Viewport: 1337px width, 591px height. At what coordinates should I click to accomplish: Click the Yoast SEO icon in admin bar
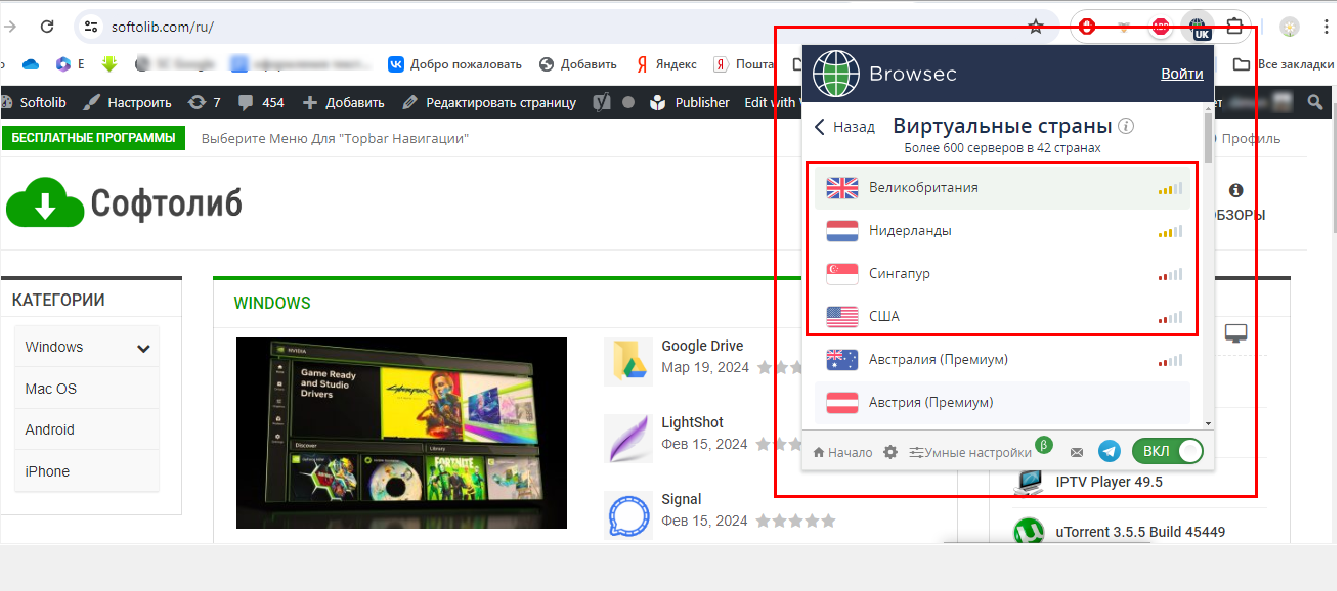point(603,102)
